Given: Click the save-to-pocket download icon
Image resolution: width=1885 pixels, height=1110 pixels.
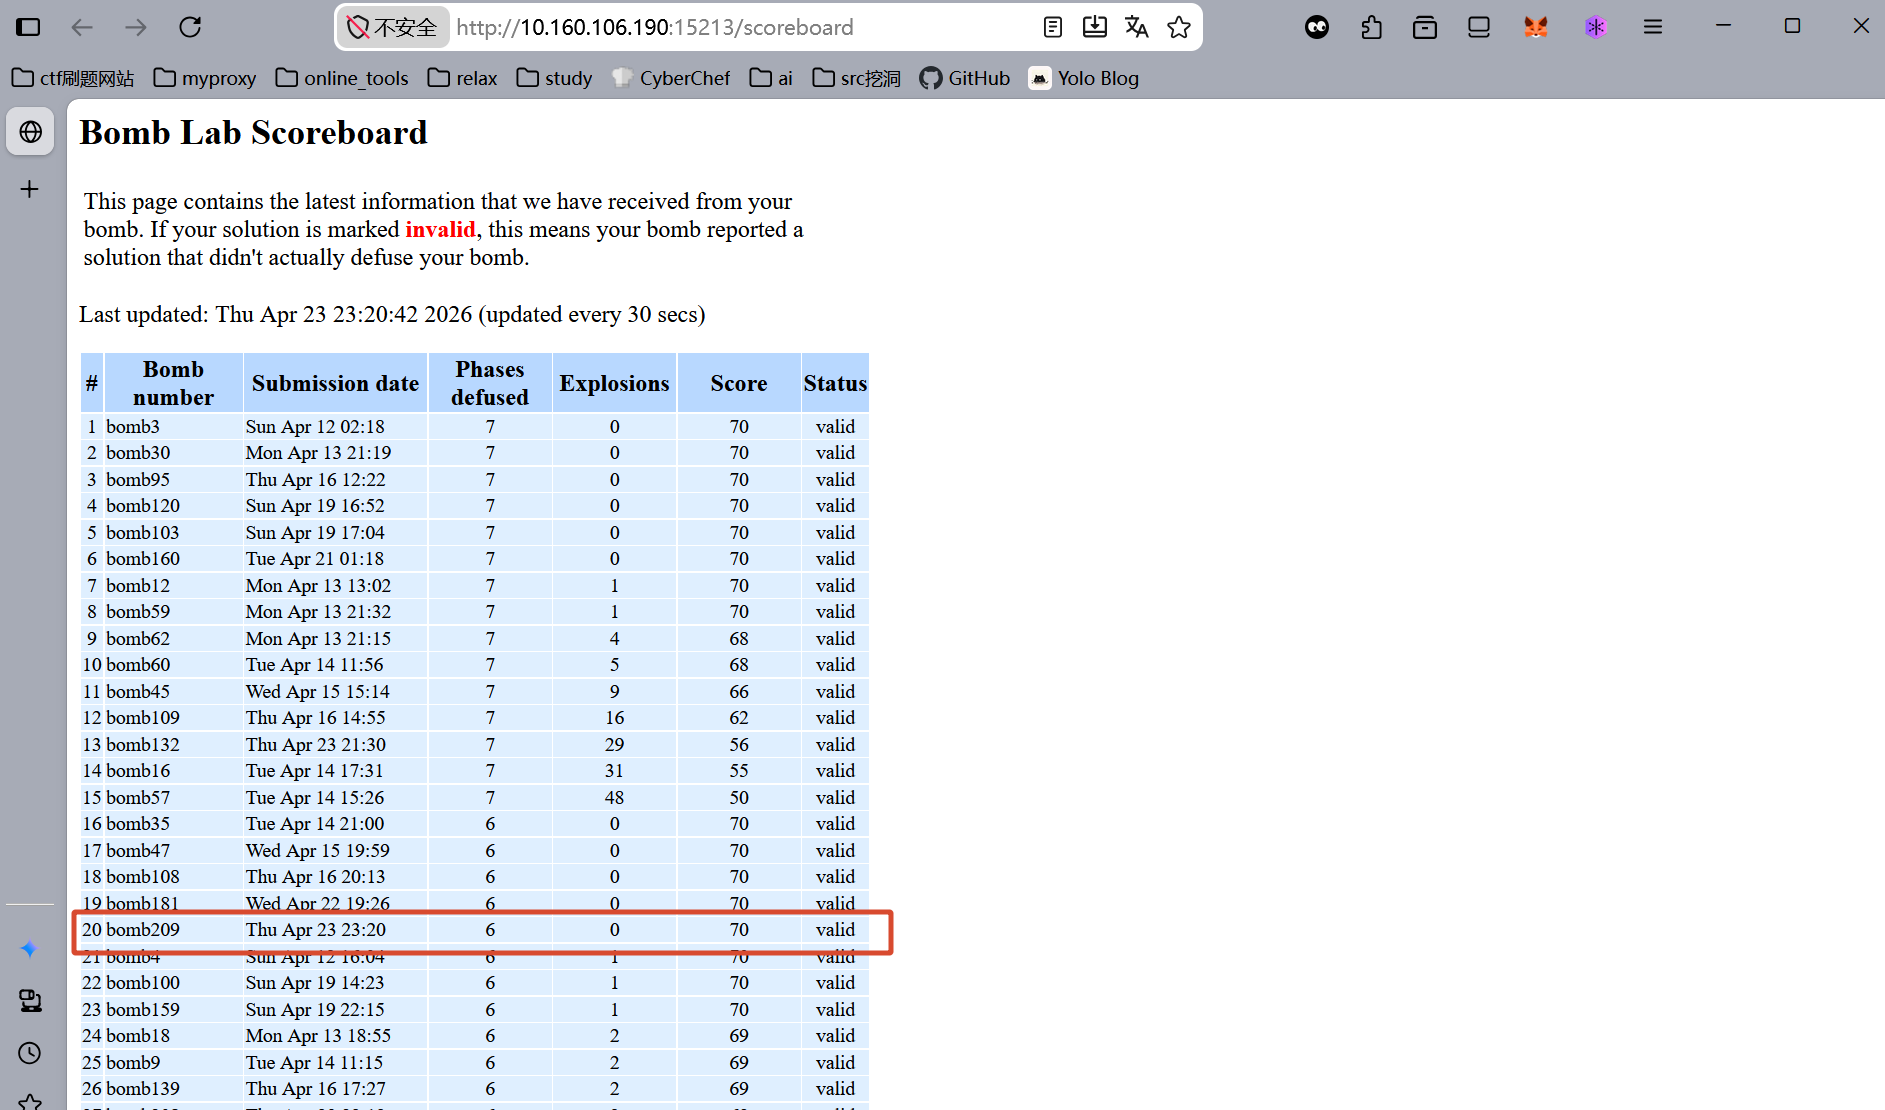Looking at the screenshot, I should tap(1095, 27).
